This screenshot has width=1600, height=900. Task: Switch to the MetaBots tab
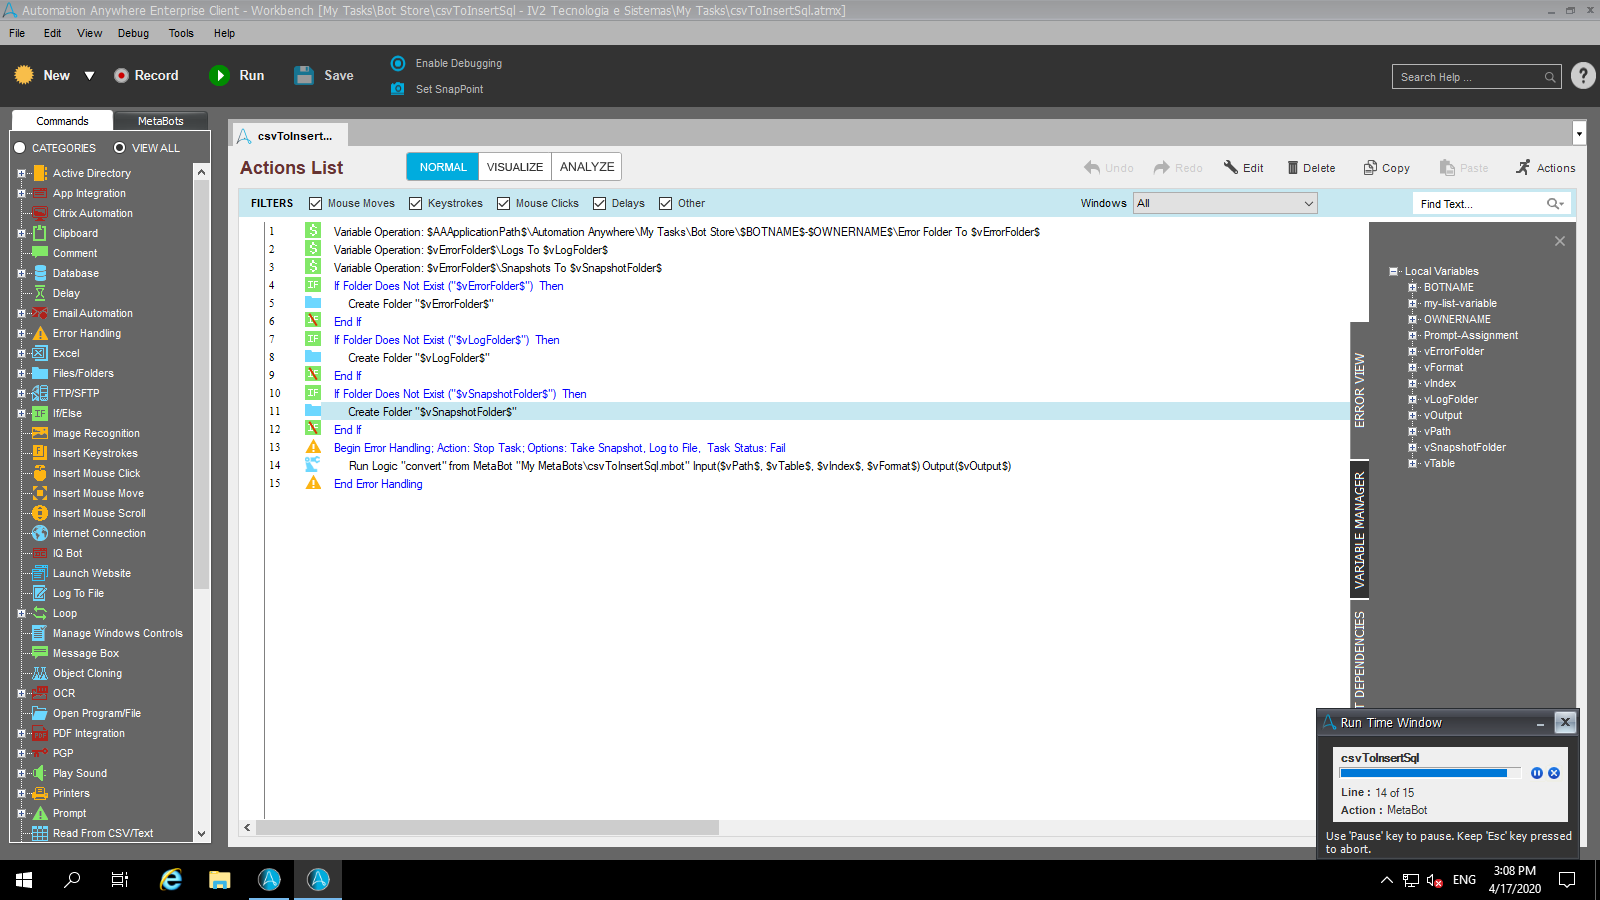click(160, 121)
